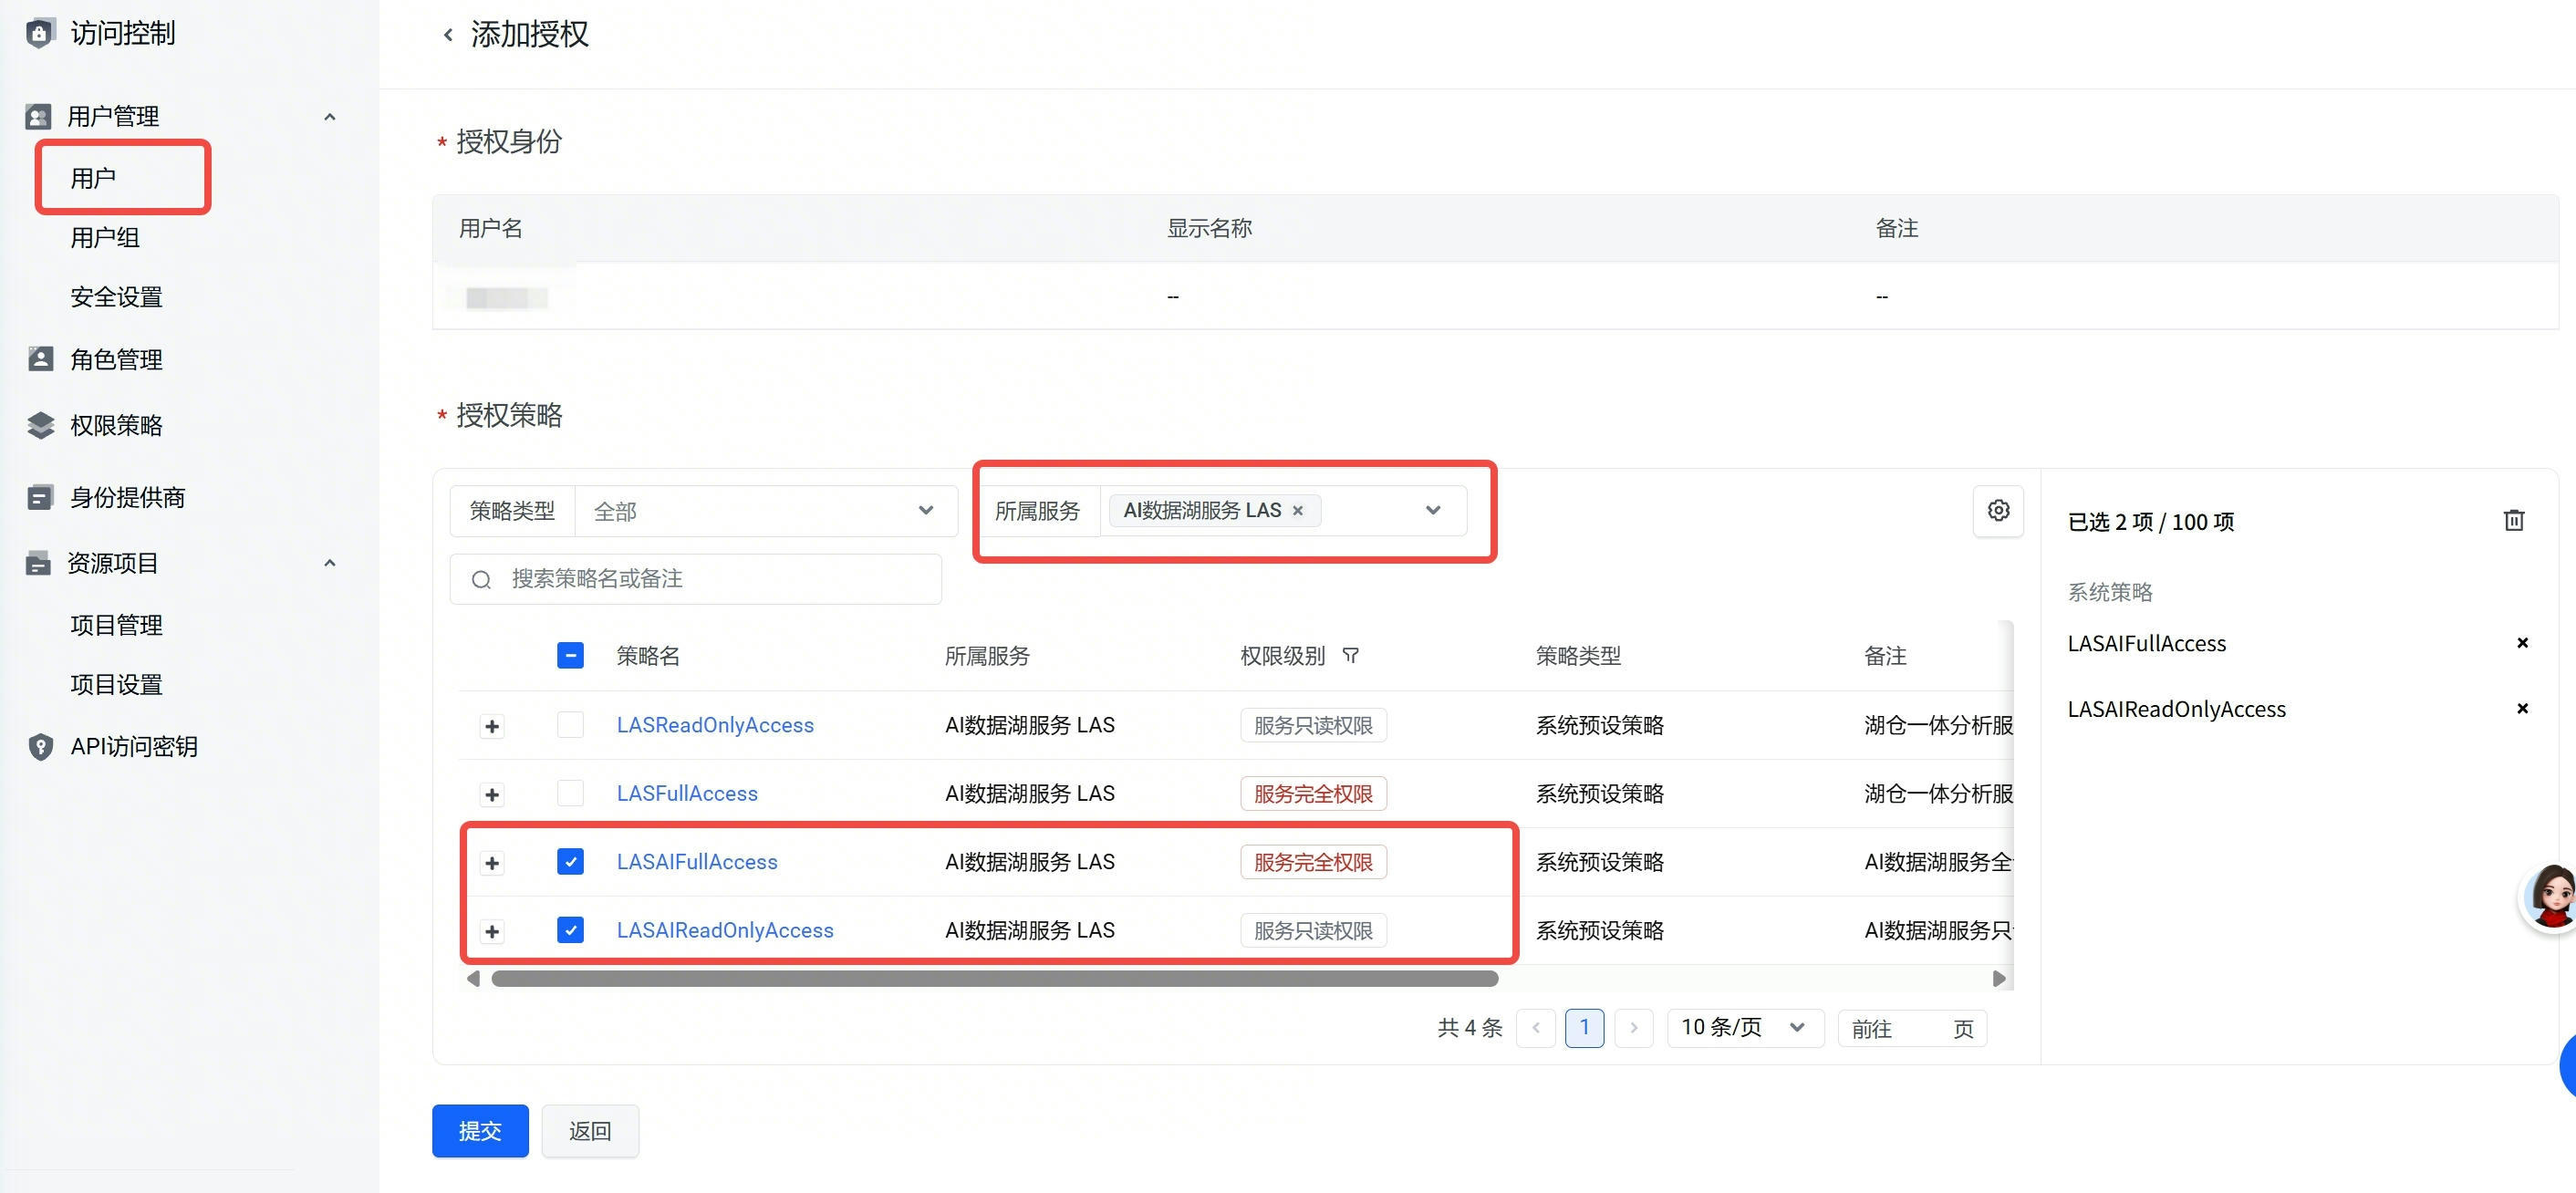The image size is (2576, 1193).
Task: Remove LASAIReadOnlyAccess from the selected list
Action: click(2521, 709)
